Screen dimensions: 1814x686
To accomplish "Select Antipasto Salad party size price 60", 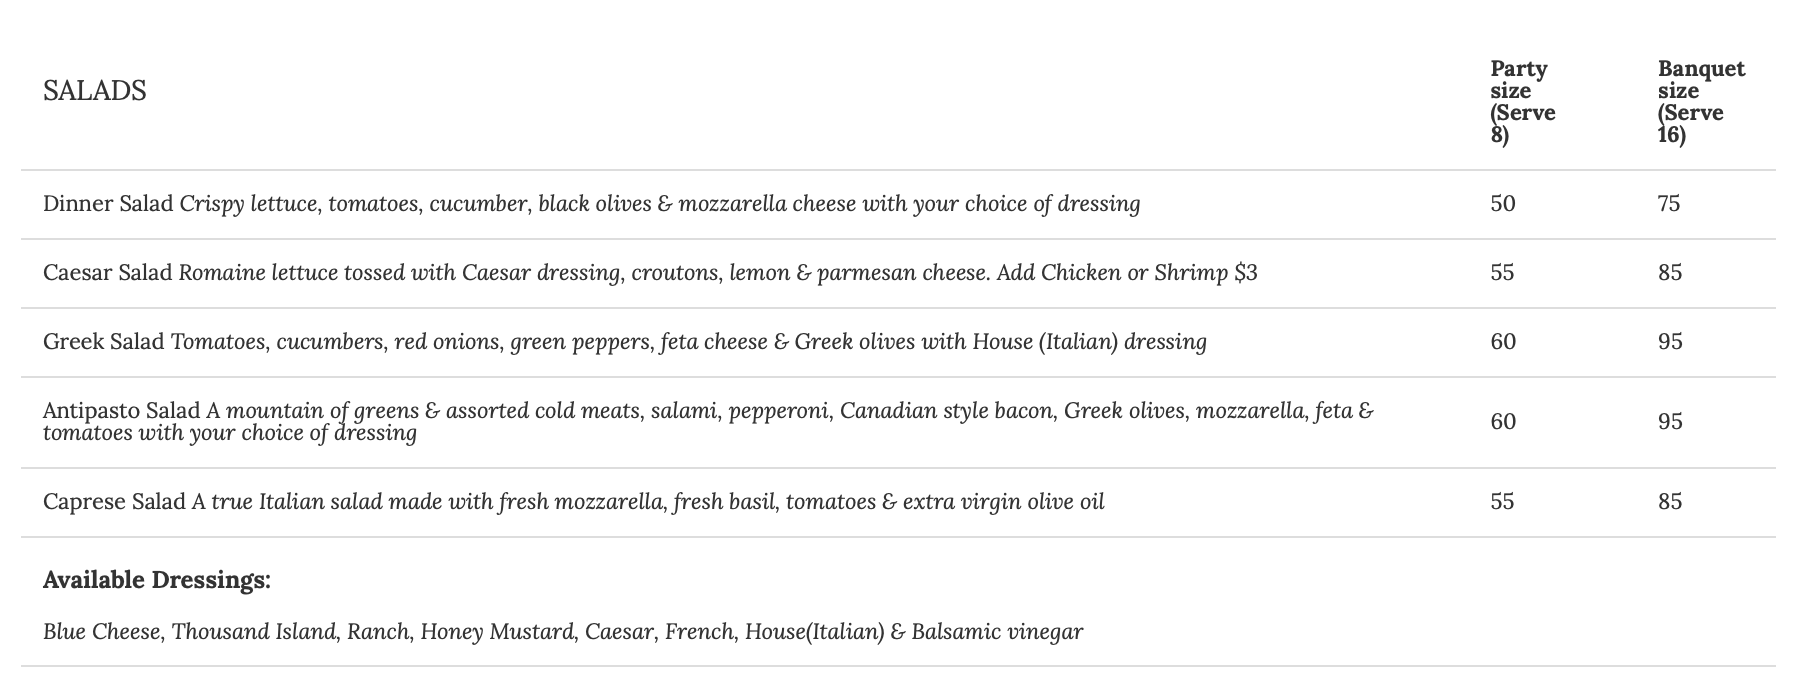I will pyautogui.click(x=1502, y=421).
